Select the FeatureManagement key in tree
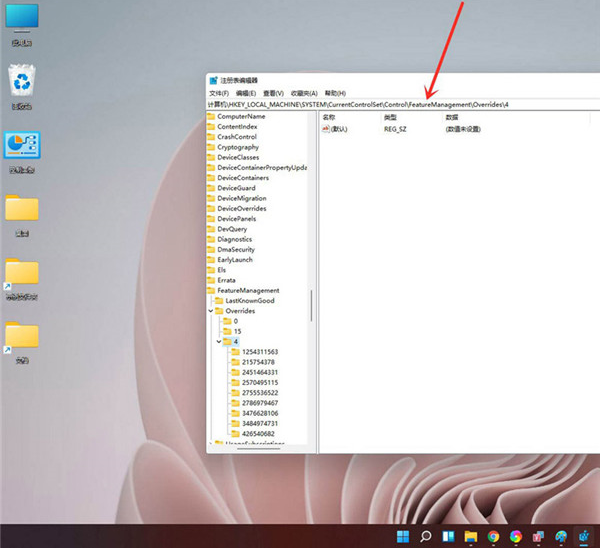The height and width of the screenshot is (548, 601). (x=248, y=290)
